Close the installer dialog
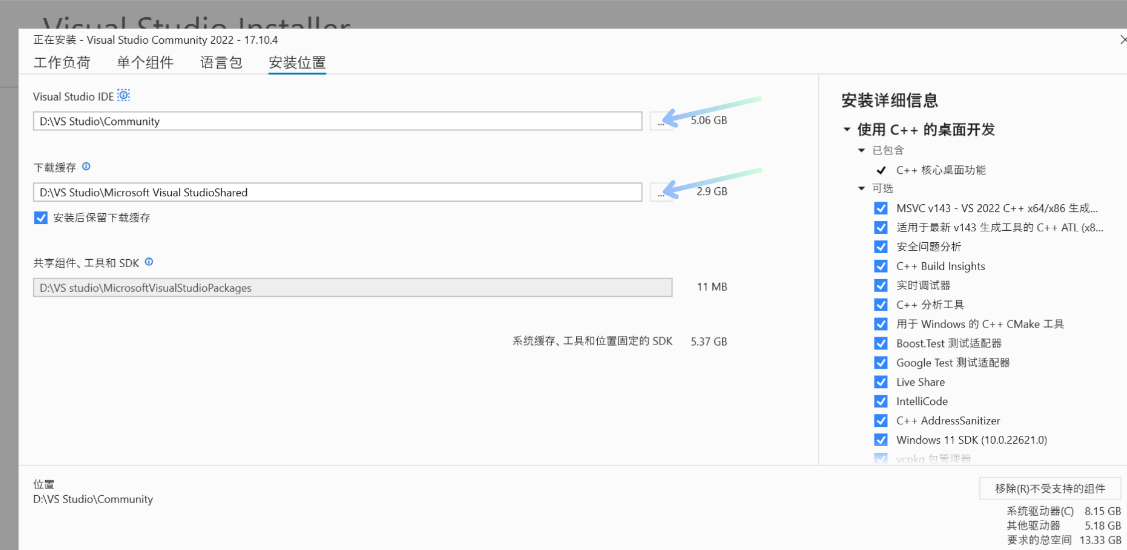The width and height of the screenshot is (1127, 550). (x=1123, y=40)
